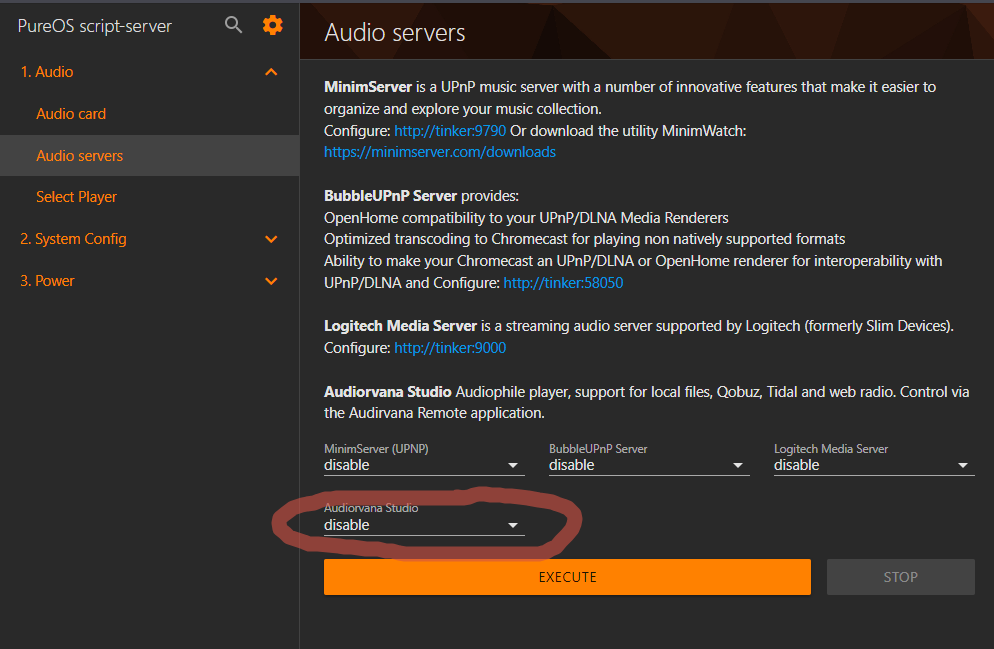Collapse the 1. Audio section chevron
This screenshot has width=994, height=649.
(x=271, y=72)
